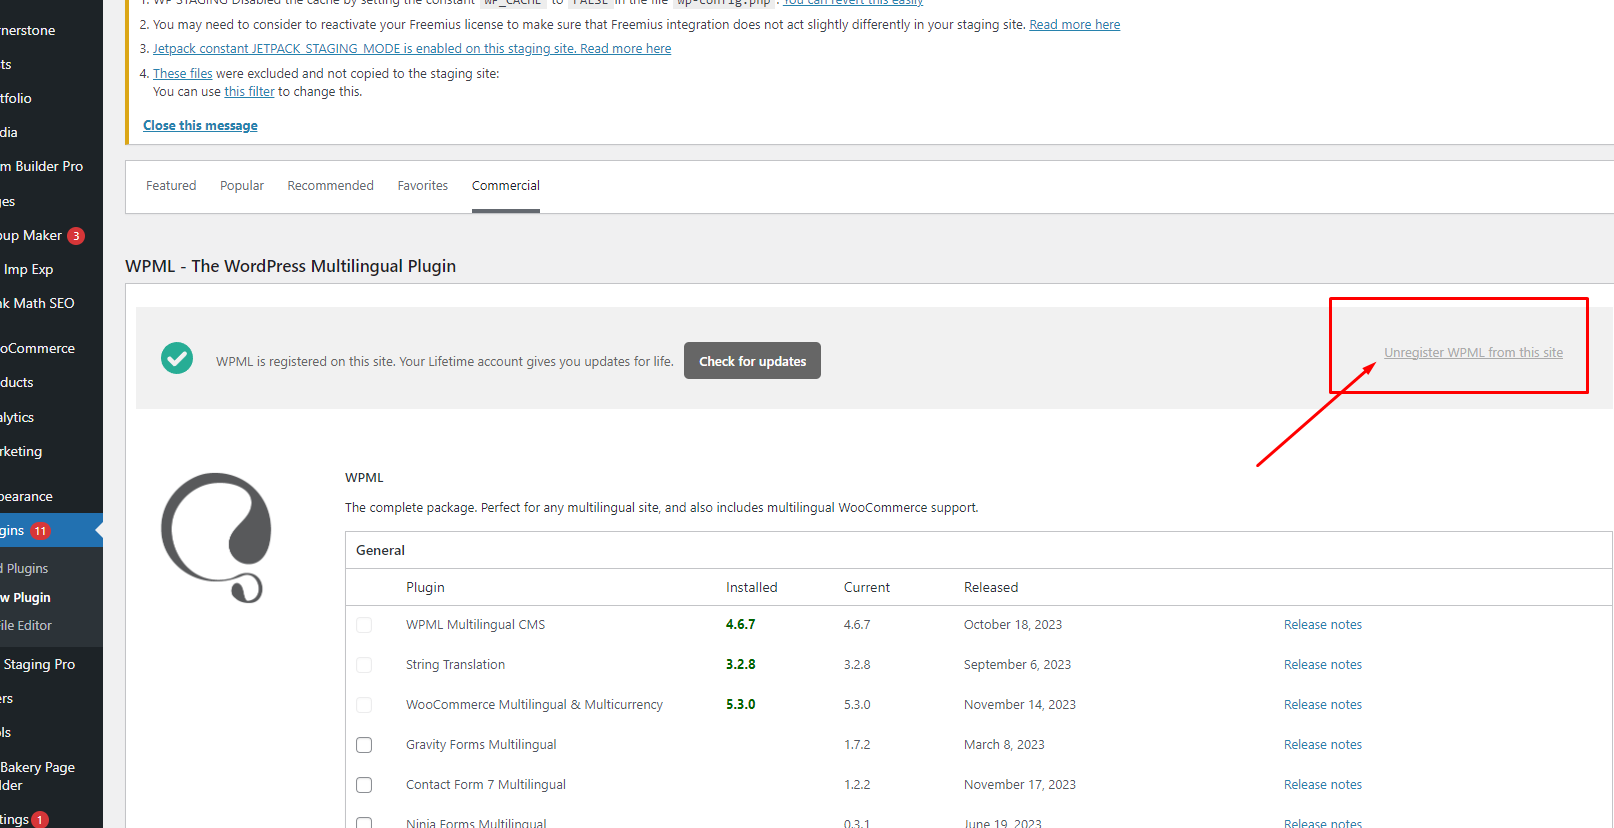Check the Ninja Forms Multilingual checkbox

tap(364, 823)
